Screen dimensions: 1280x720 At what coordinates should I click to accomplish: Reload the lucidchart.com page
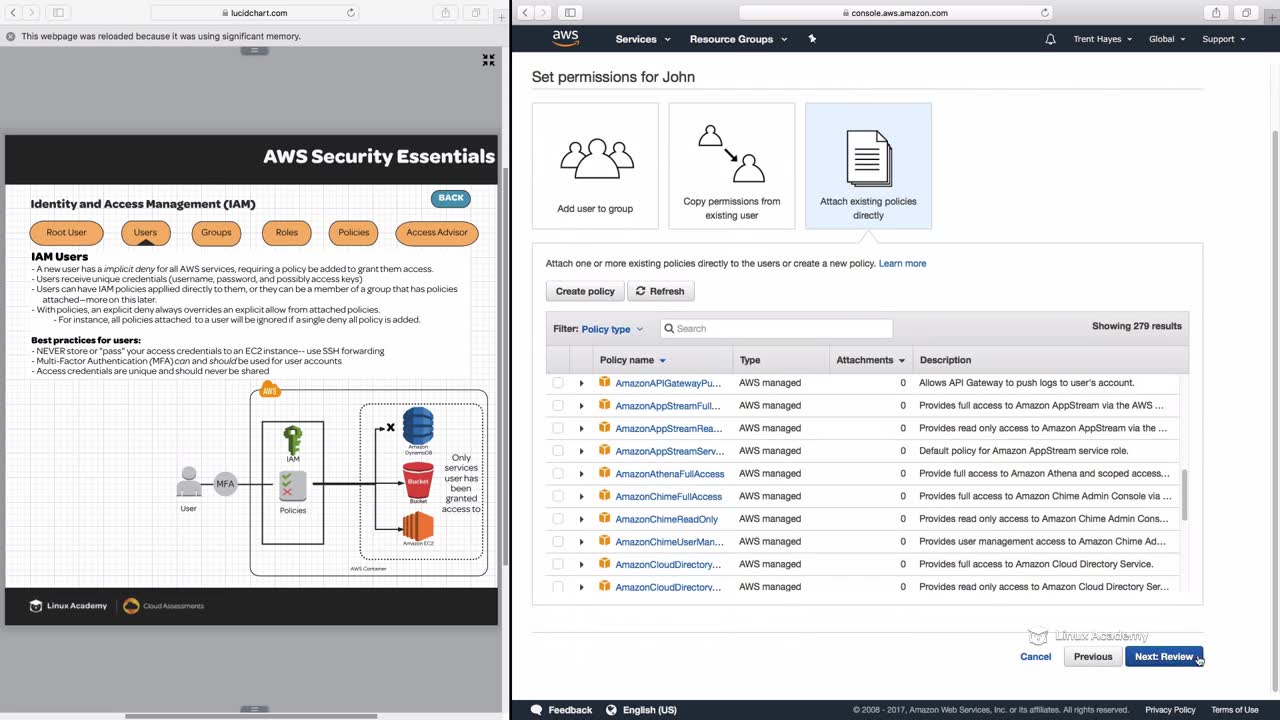coord(351,13)
